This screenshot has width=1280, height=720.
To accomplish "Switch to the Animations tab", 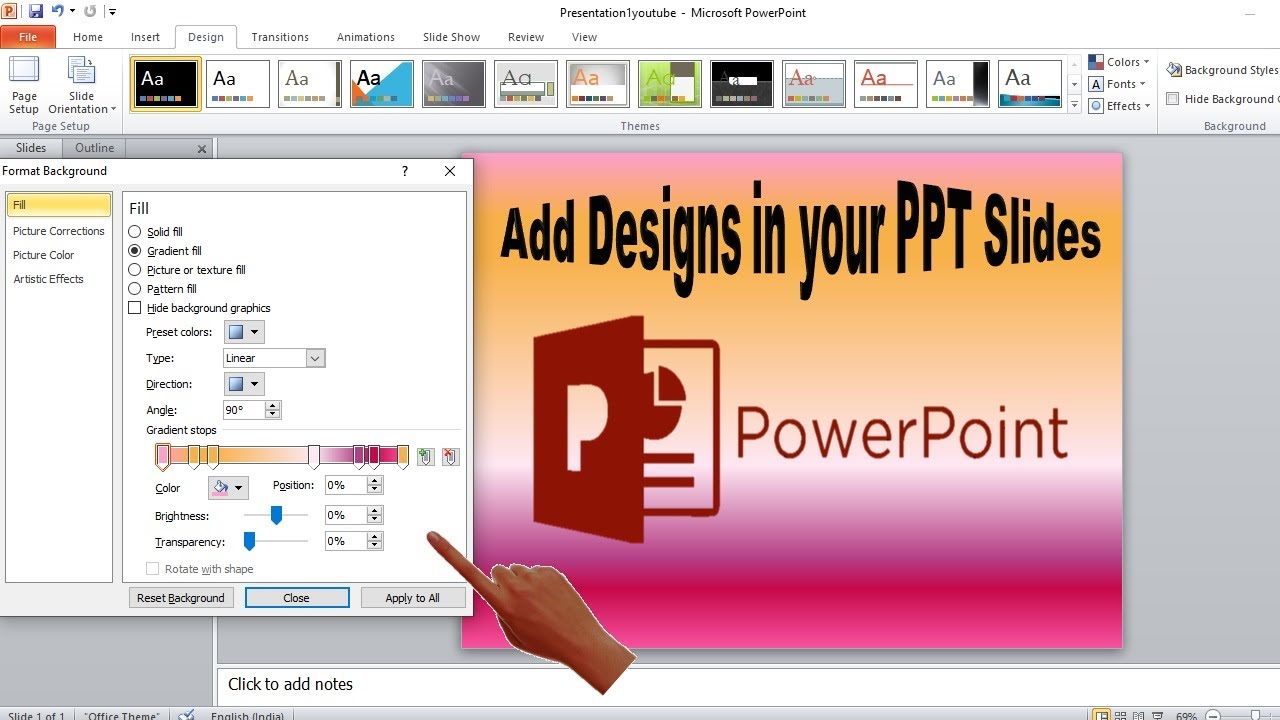I will (366, 37).
